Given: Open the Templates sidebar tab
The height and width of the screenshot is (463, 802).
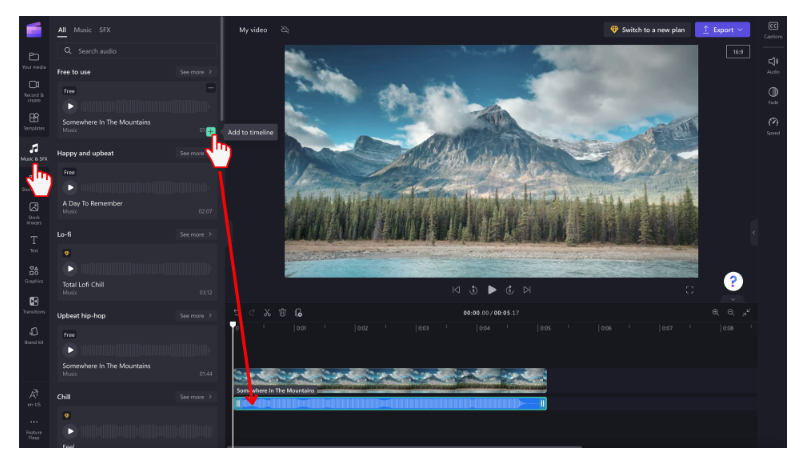Looking at the screenshot, I should coord(34,121).
